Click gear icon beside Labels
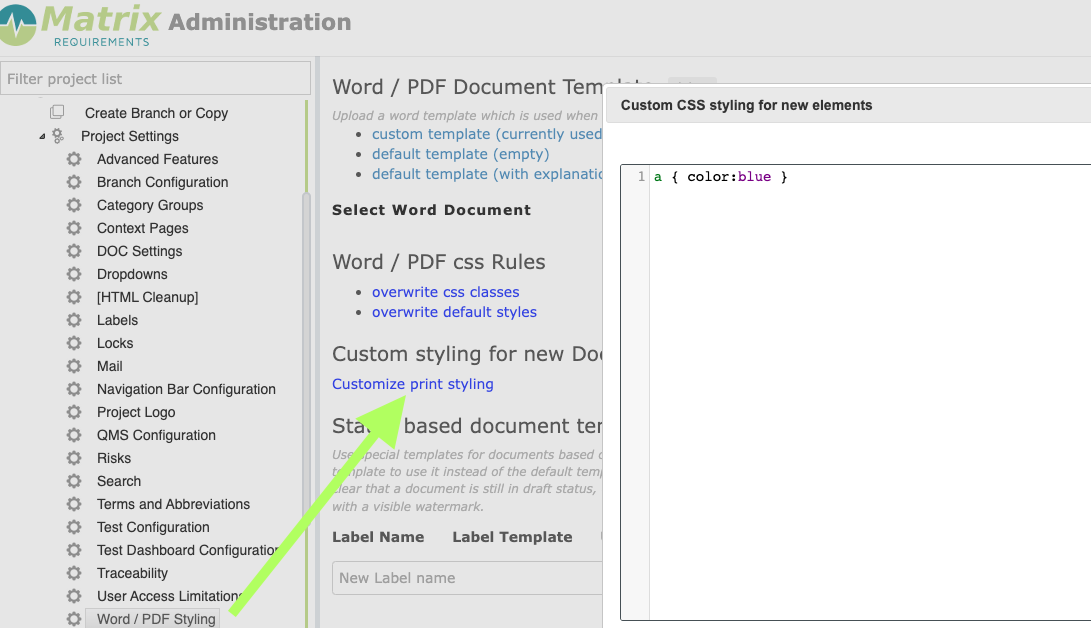Screen dimensions: 1091x628 click(74, 319)
